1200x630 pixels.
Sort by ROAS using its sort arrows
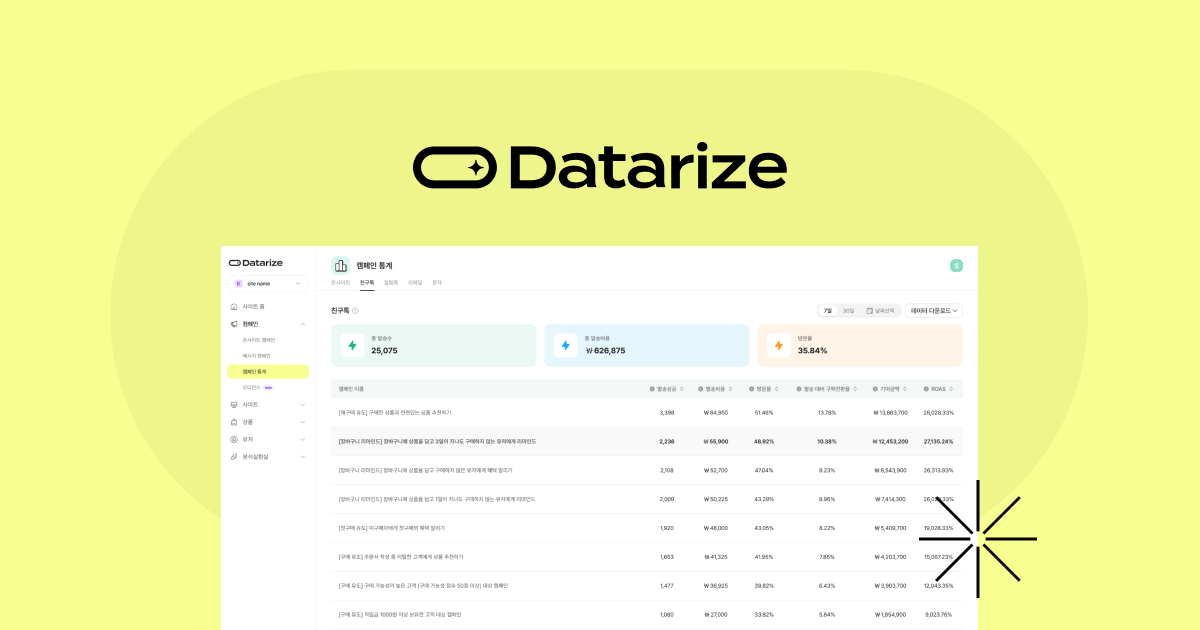(951, 388)
